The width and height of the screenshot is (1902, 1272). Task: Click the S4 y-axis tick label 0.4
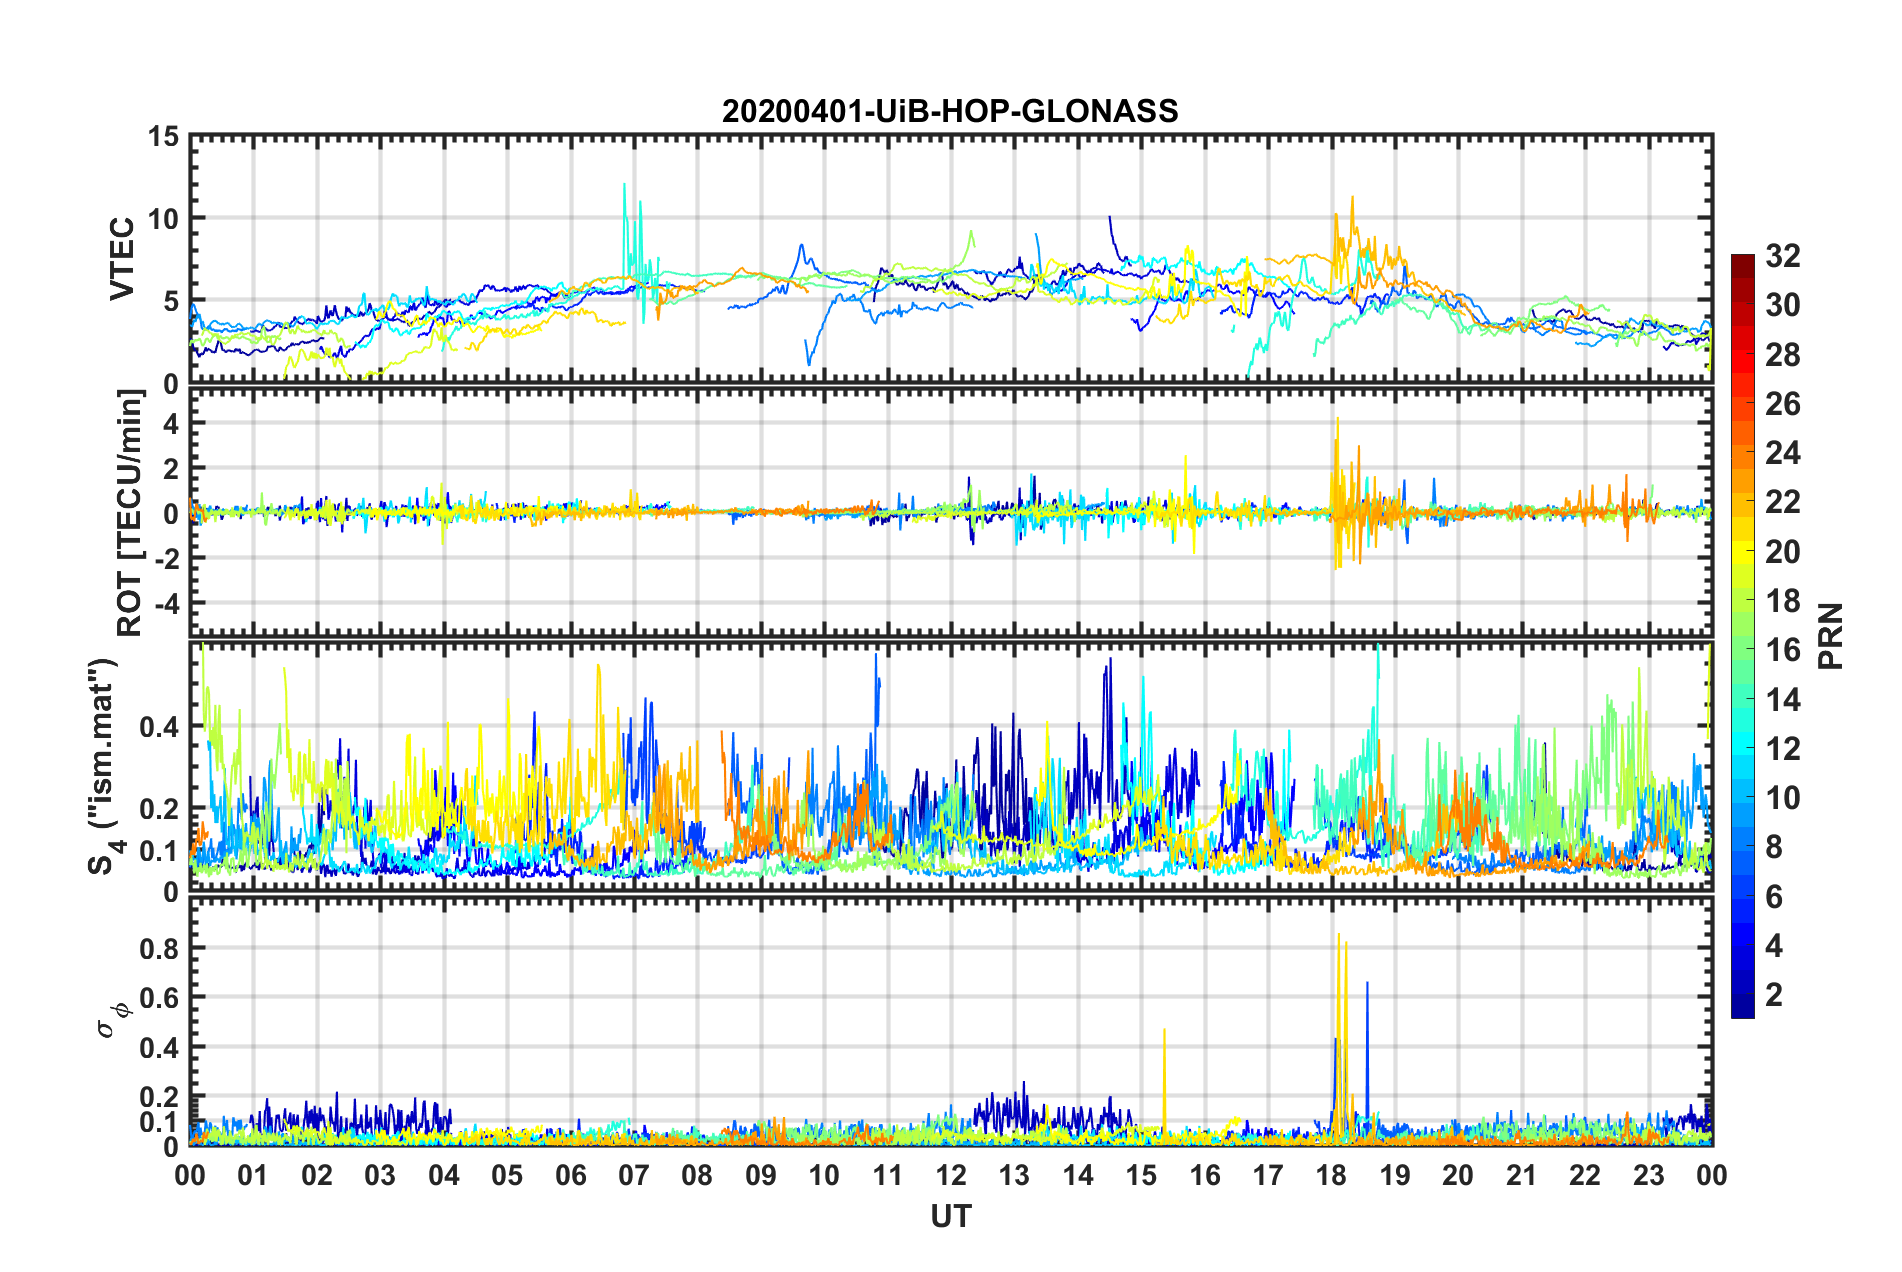(x=159, y=727)
